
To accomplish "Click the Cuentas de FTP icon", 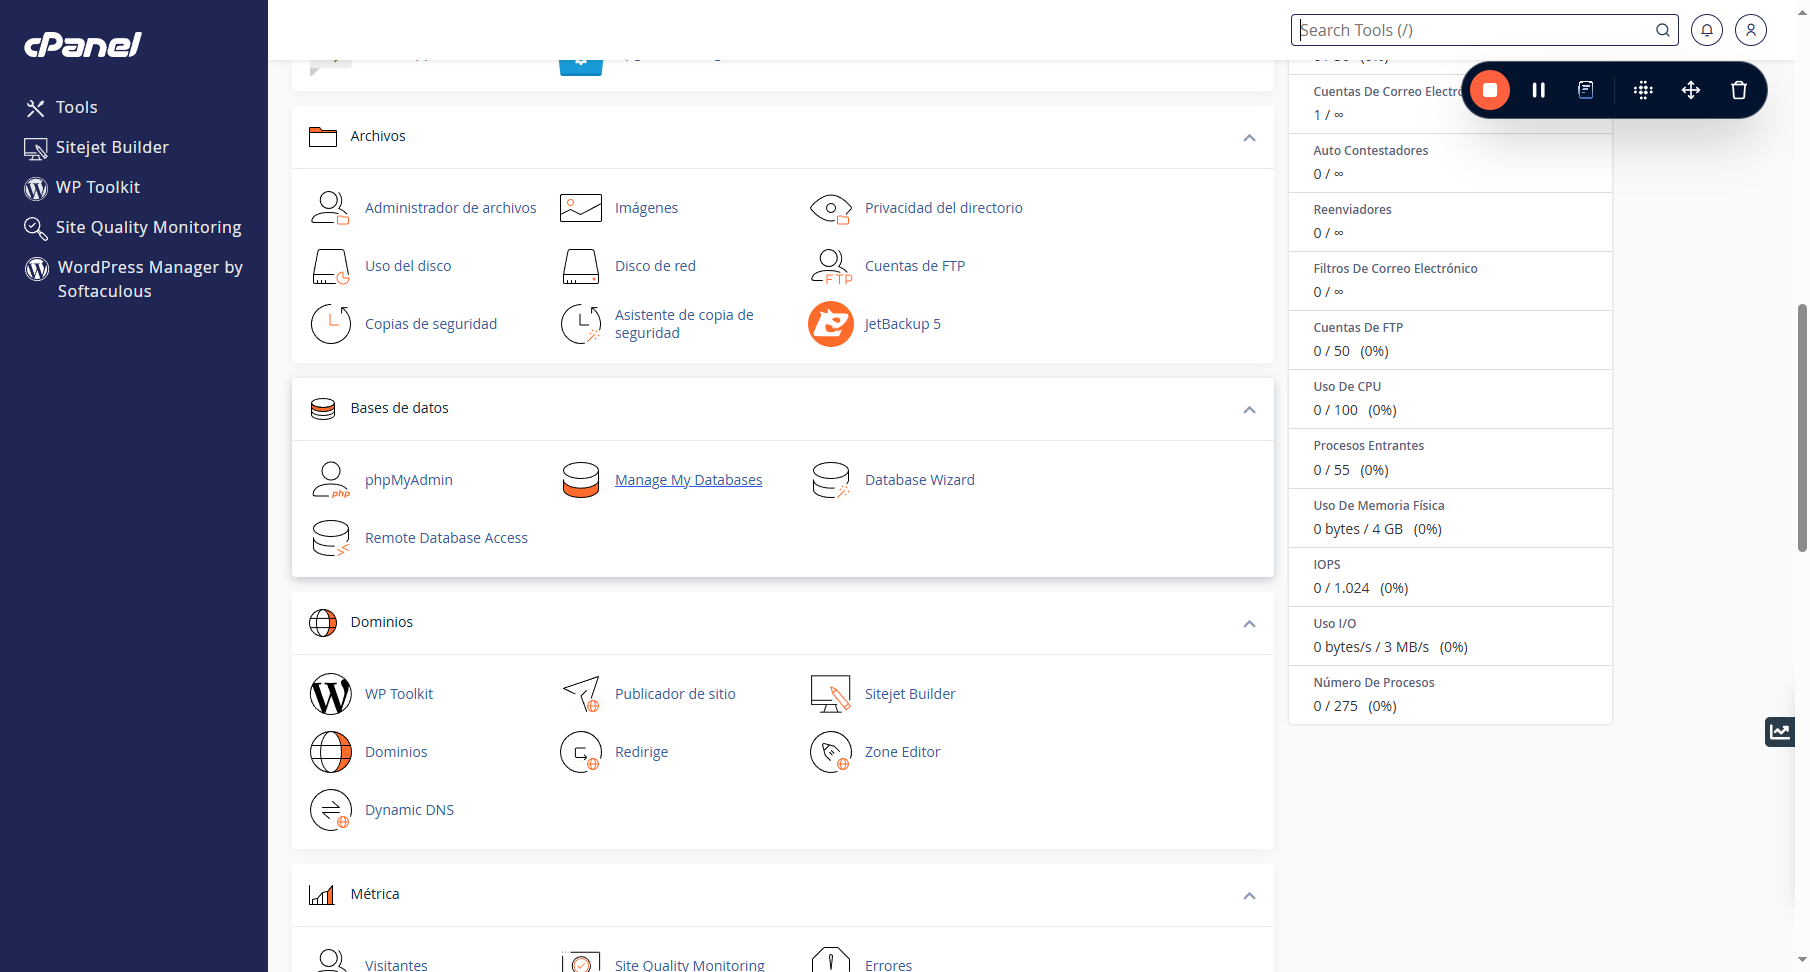I will (830, 266).
